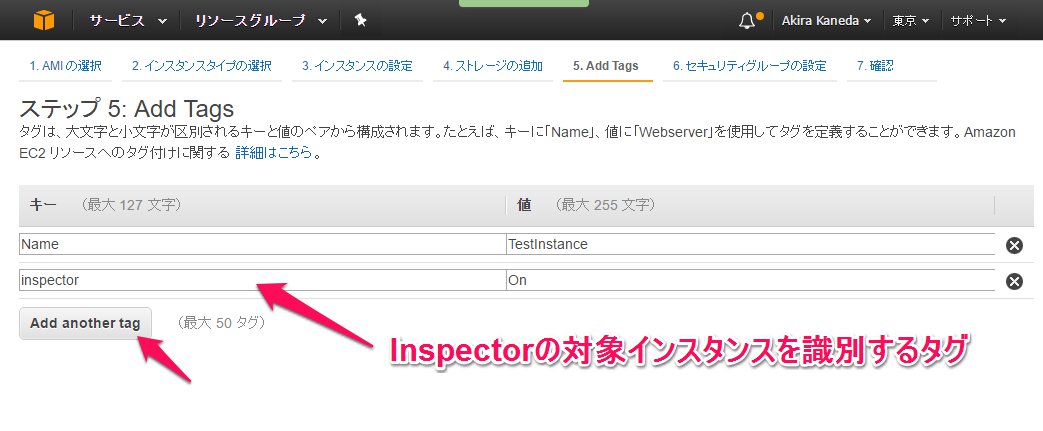Viewport: 1043px width, 431px height.
Task: Open the 3. インスタンスの設定 tab
Action: [x=357, y=66]
